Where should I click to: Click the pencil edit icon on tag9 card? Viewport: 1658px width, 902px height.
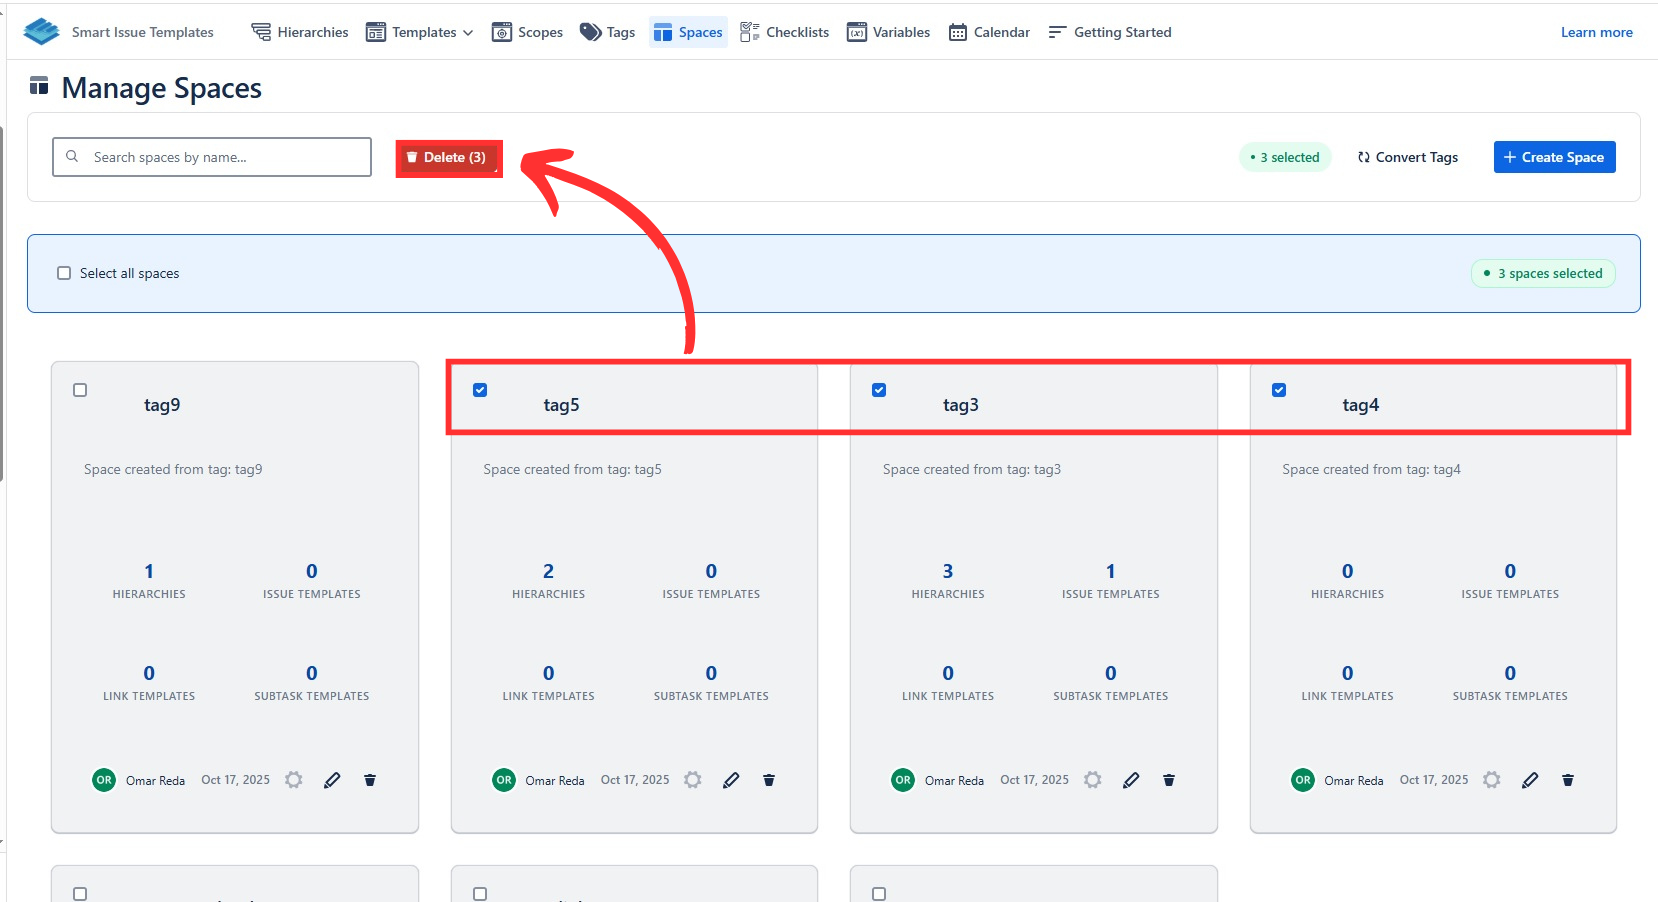(332, 780)
